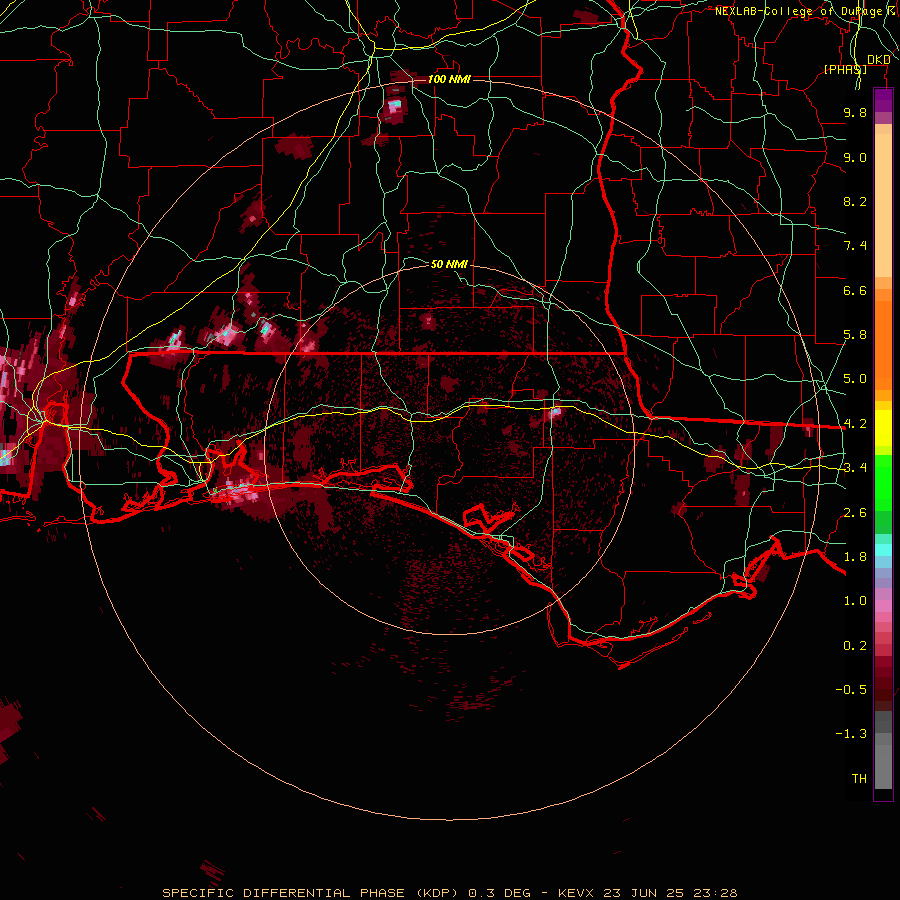Click the 1.0 value on the color scale
This screenshot has width=900, height=900.
click(855, 601)
